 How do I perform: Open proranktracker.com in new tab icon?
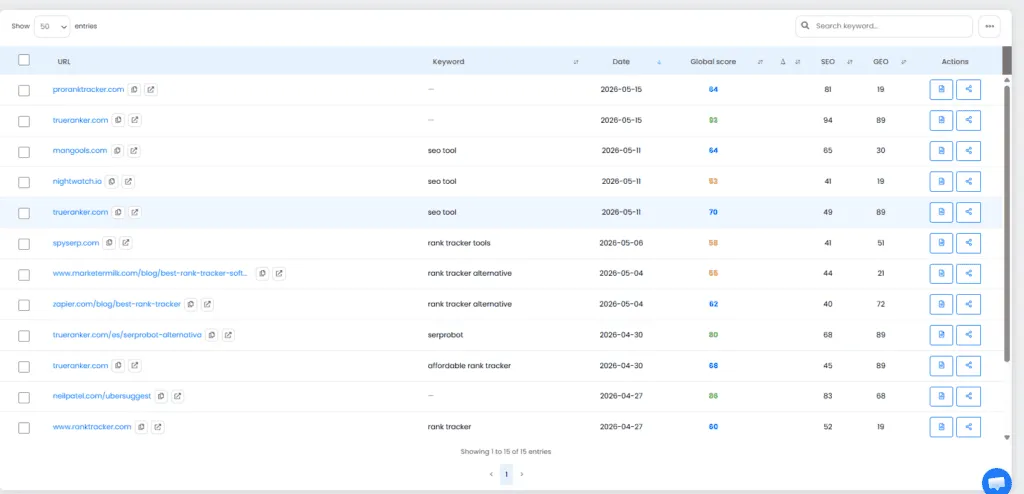coord(151,90)
